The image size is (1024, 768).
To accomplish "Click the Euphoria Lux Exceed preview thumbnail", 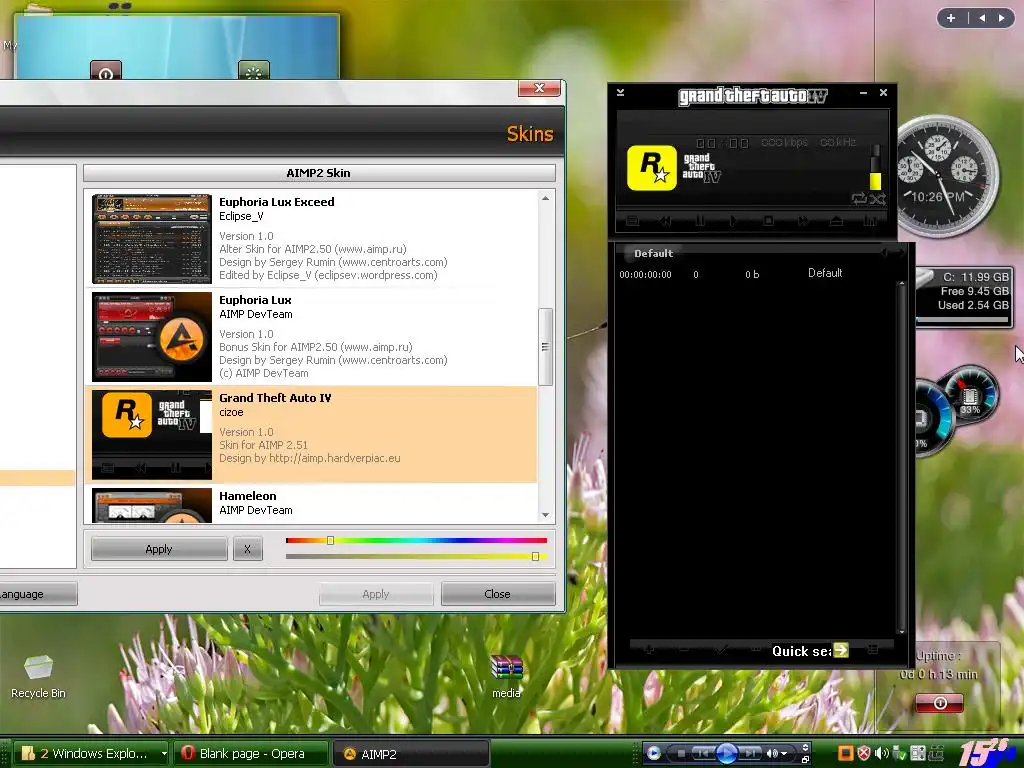I will coord(152,238).
